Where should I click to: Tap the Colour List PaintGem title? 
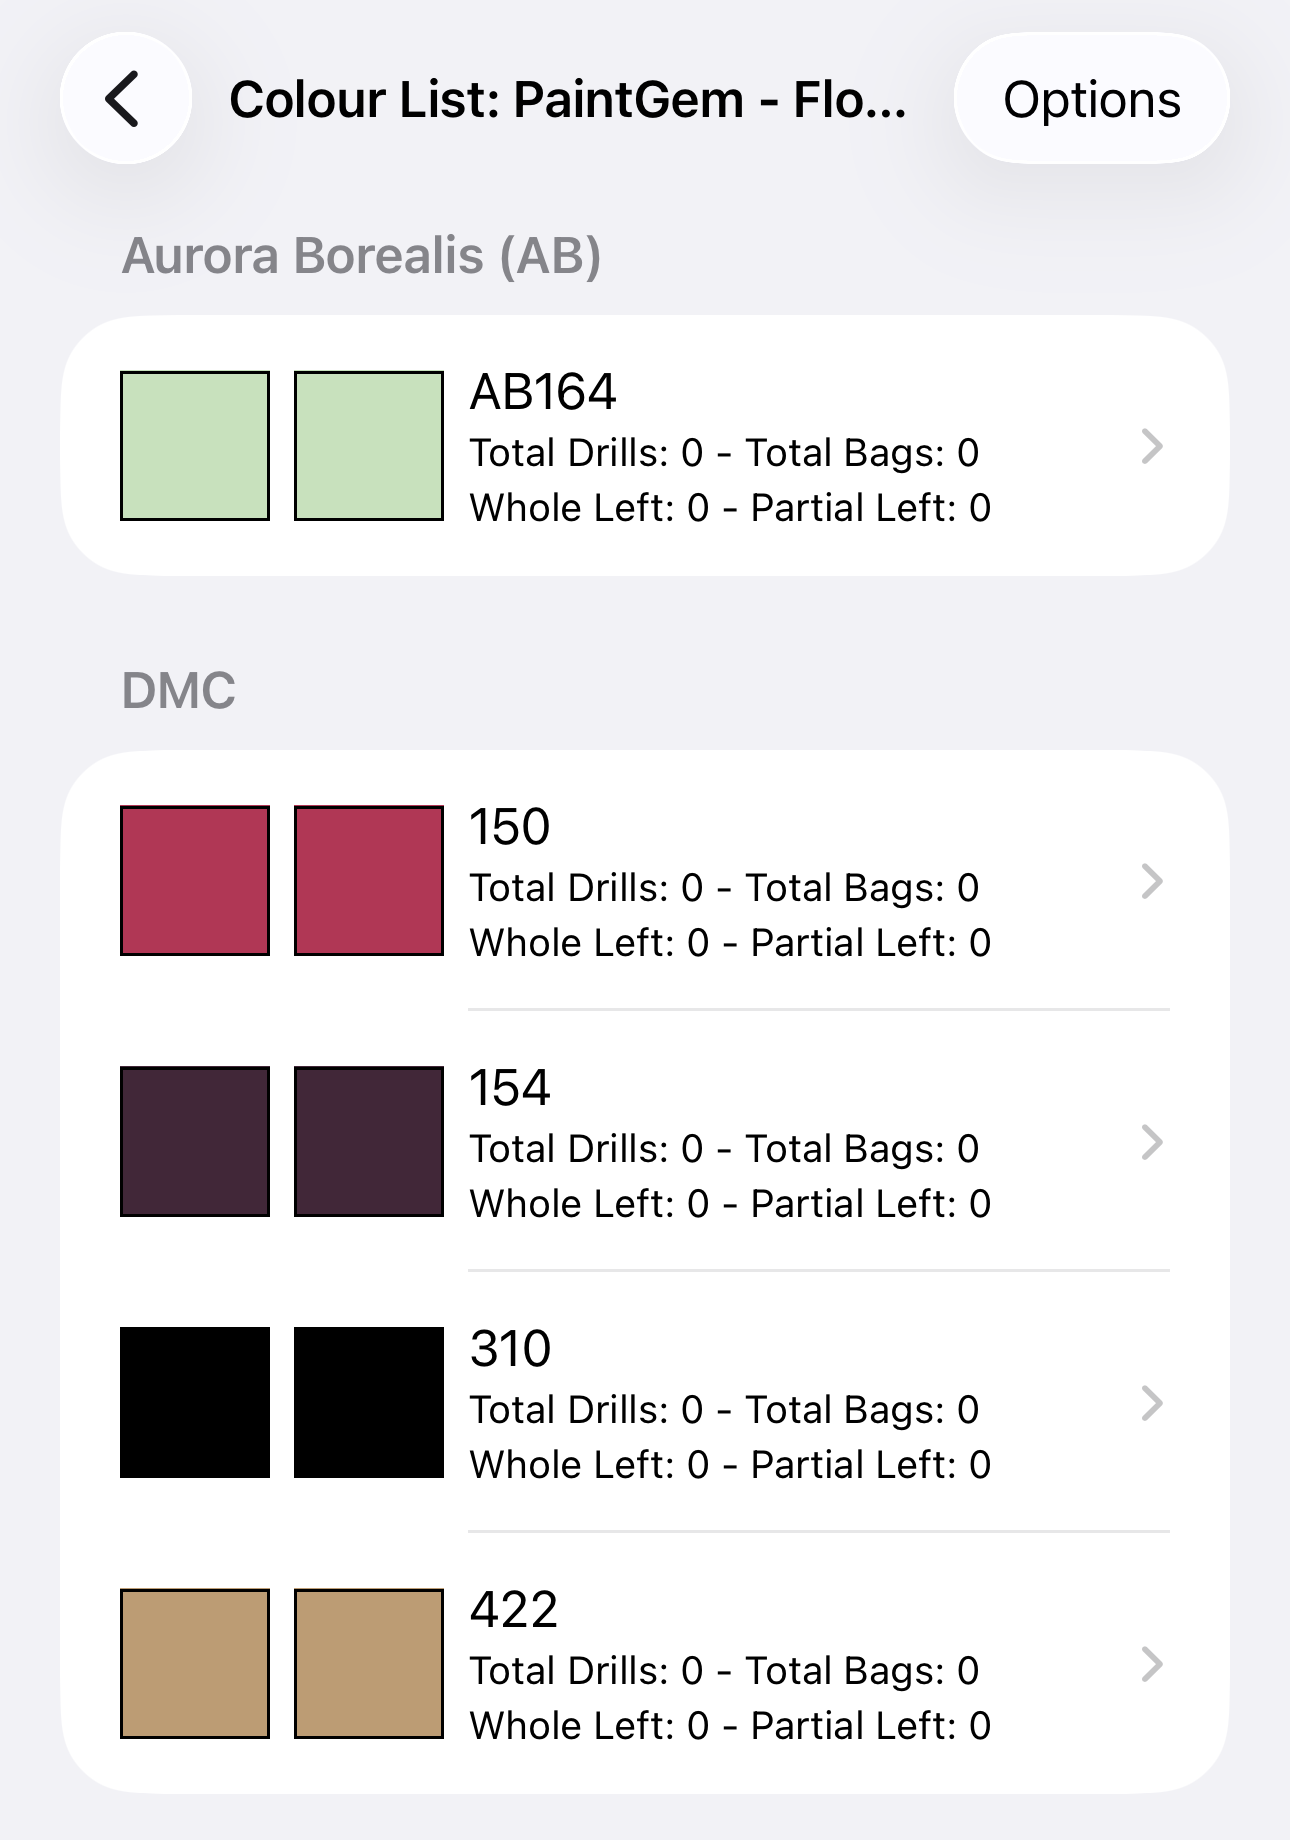(568, 100)
